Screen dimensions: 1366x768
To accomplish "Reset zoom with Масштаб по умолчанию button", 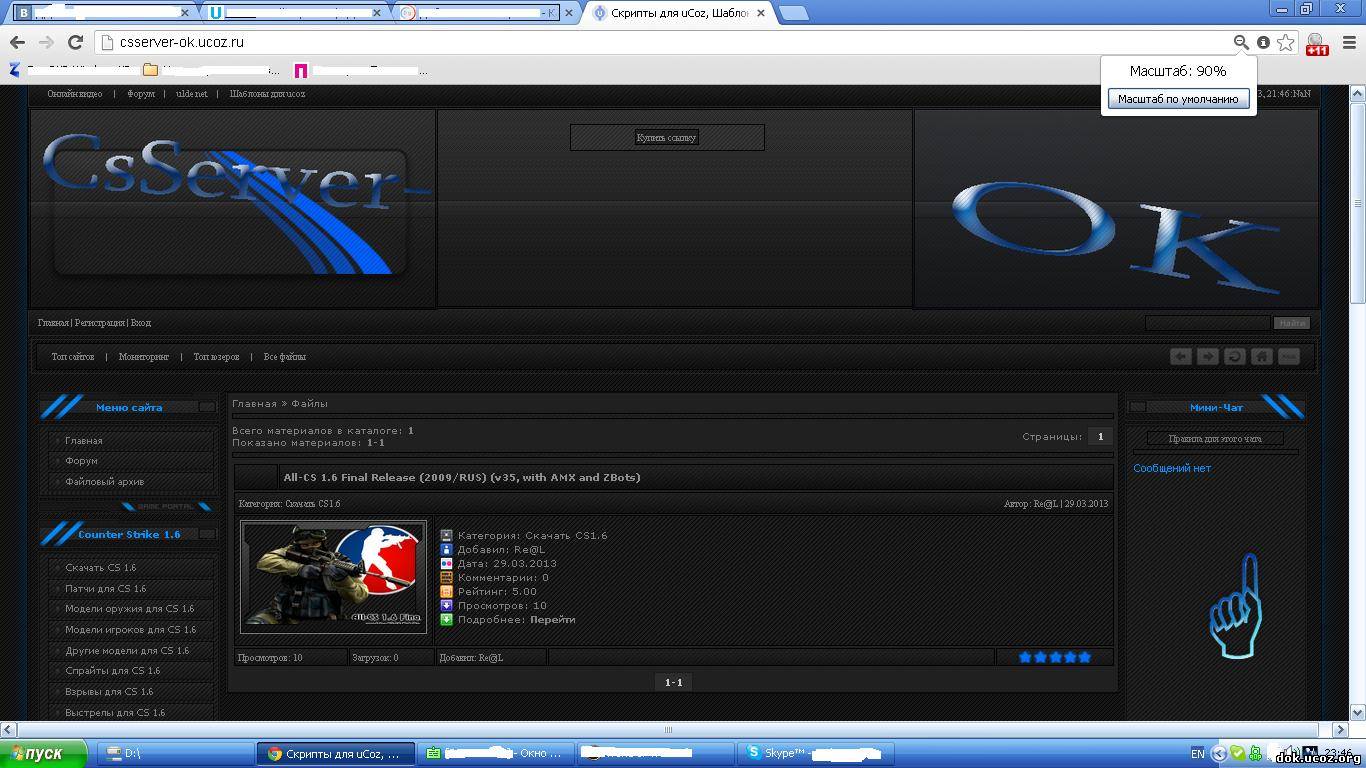I will [1178, 99].
